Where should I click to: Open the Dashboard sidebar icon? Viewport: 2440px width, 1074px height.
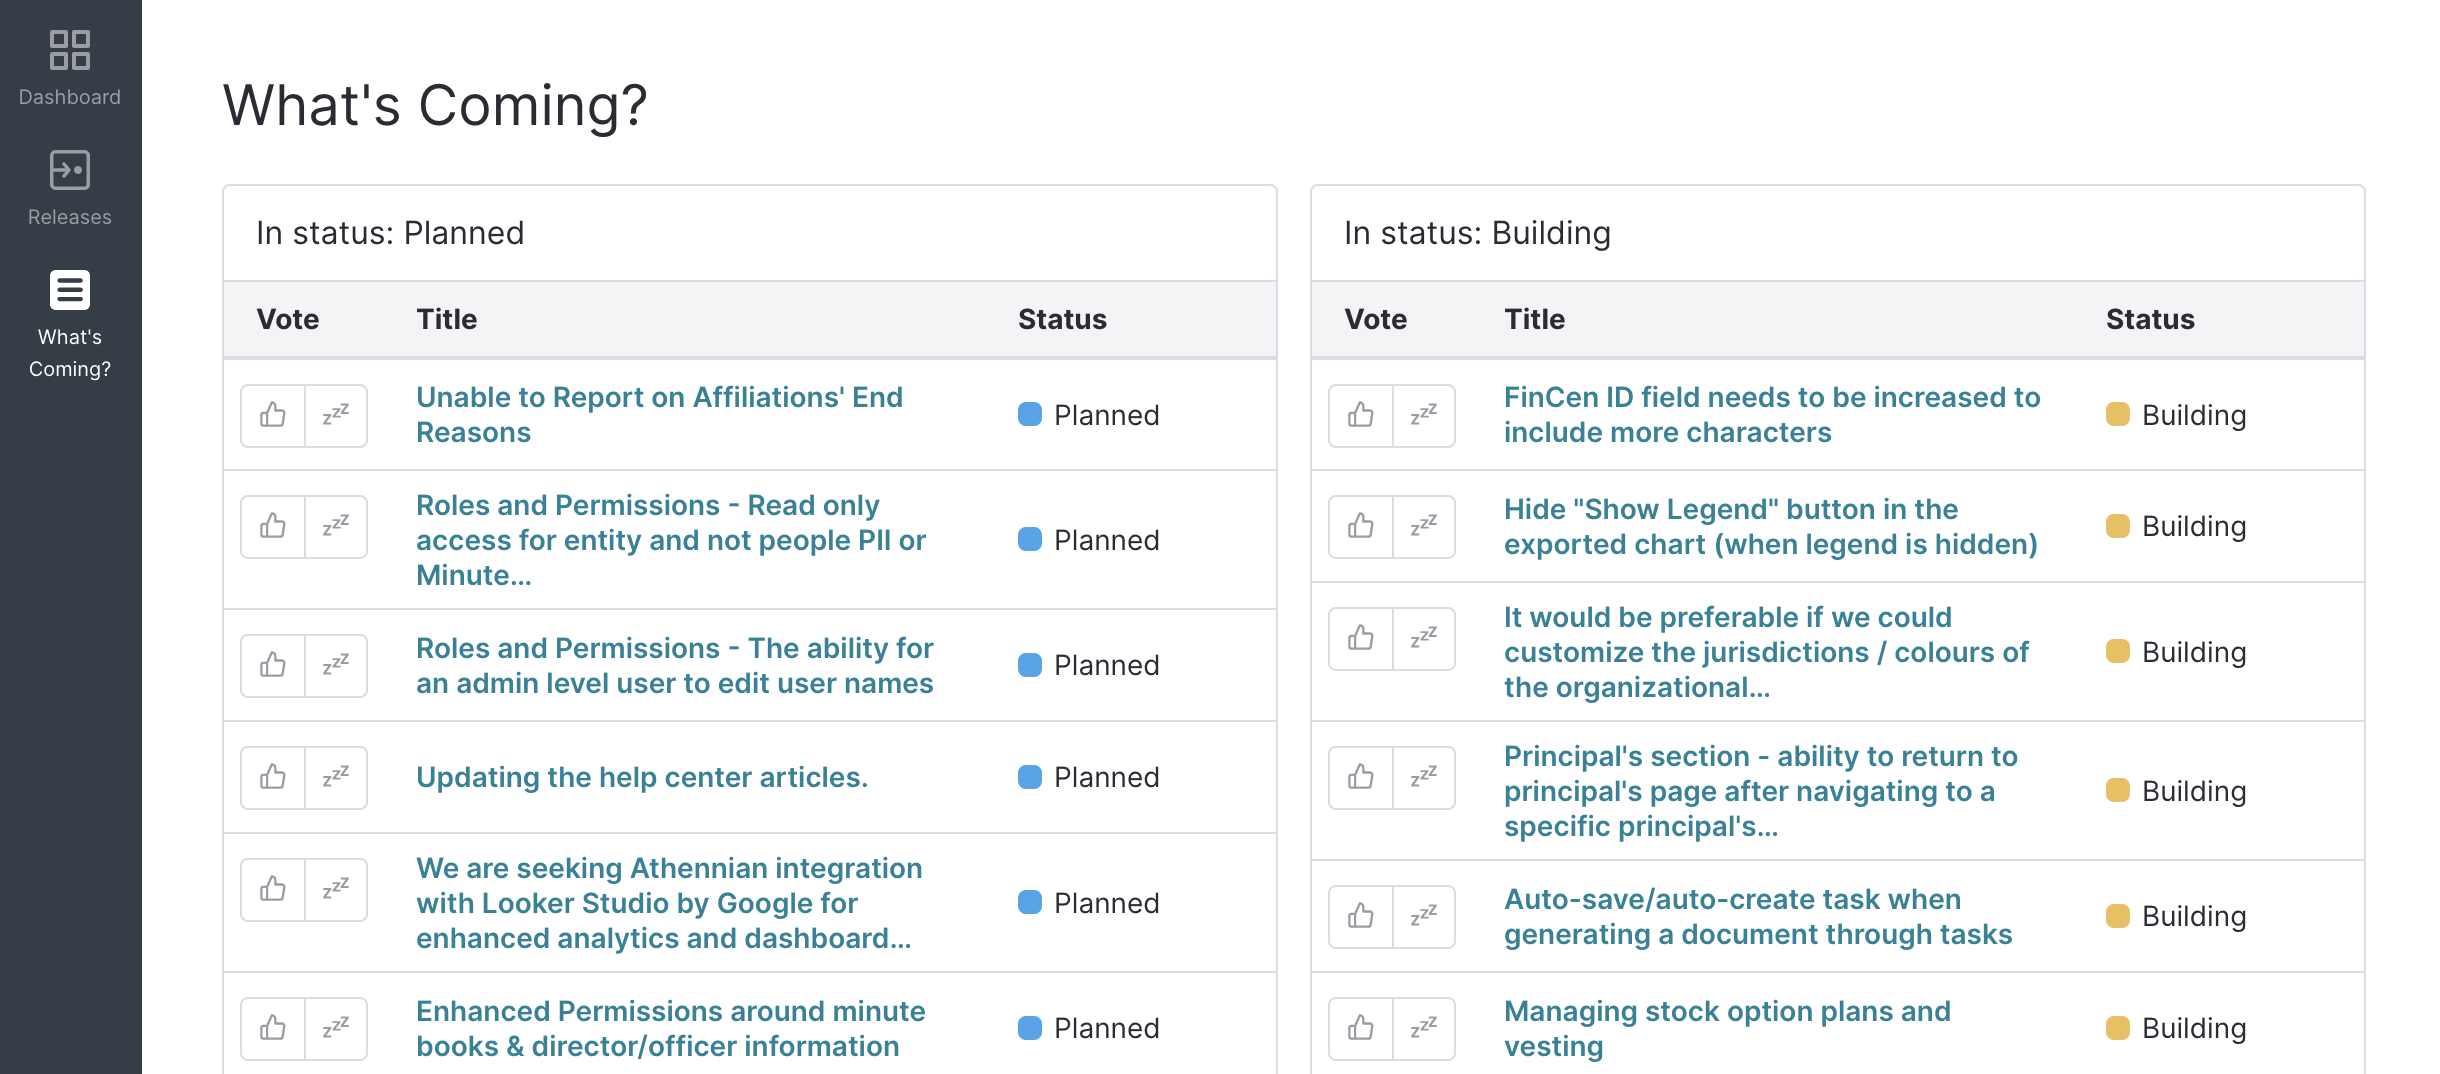(70, 50)
